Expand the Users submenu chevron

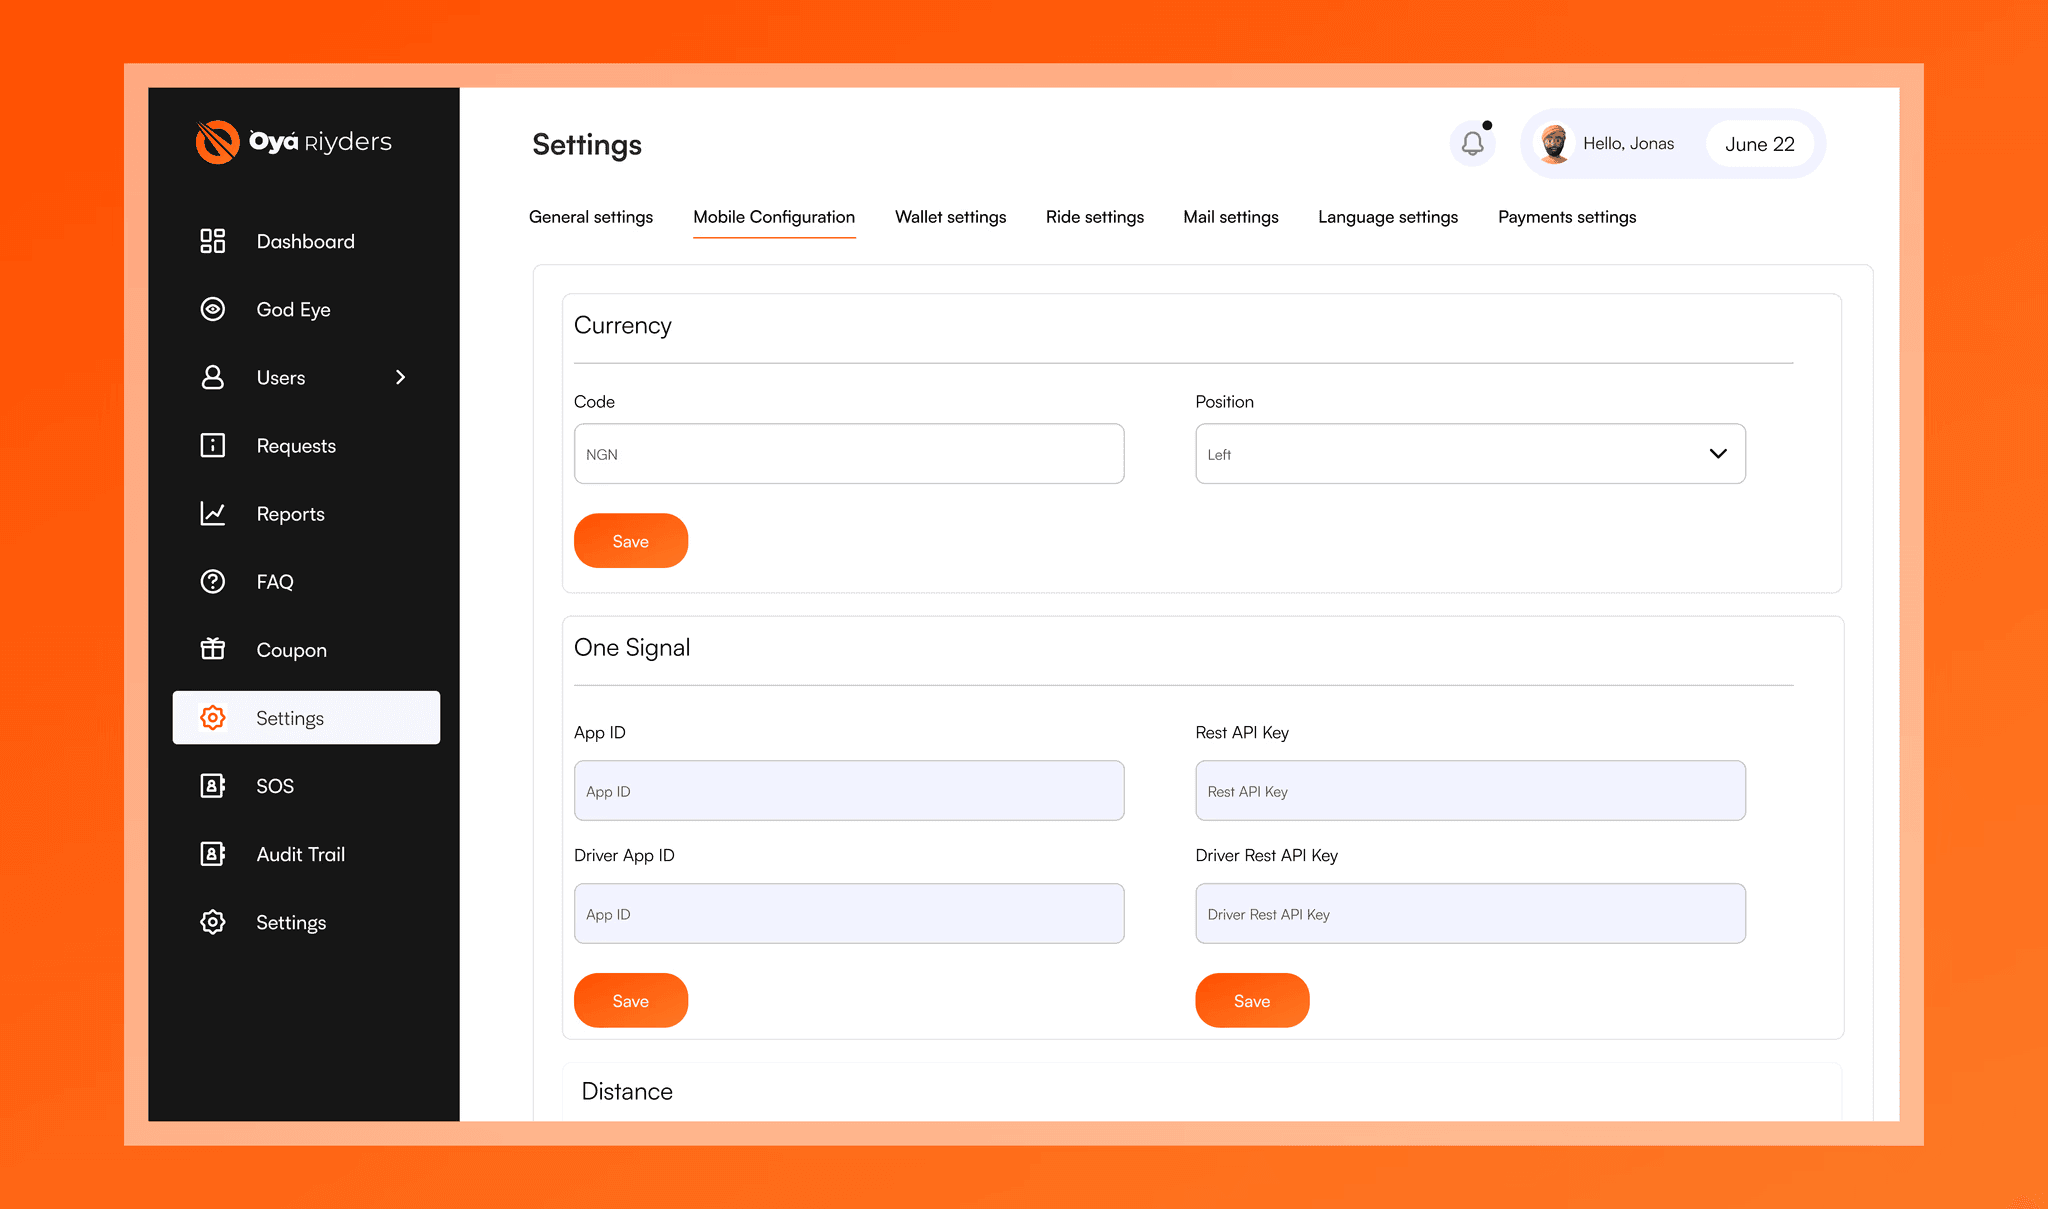(x=400, y=377)
